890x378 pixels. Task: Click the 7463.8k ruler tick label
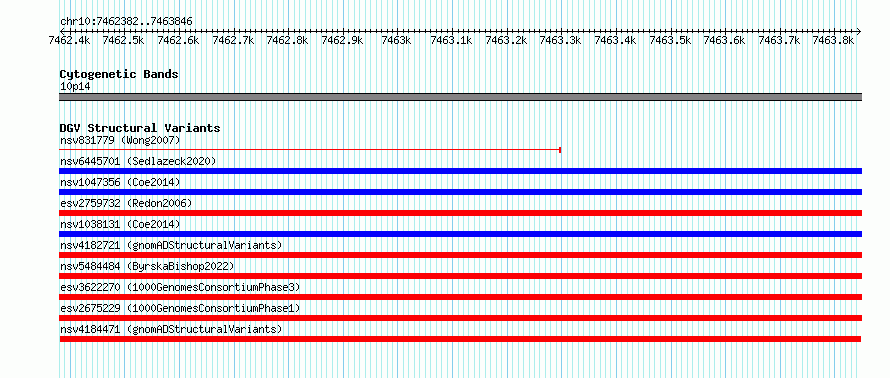833,40
